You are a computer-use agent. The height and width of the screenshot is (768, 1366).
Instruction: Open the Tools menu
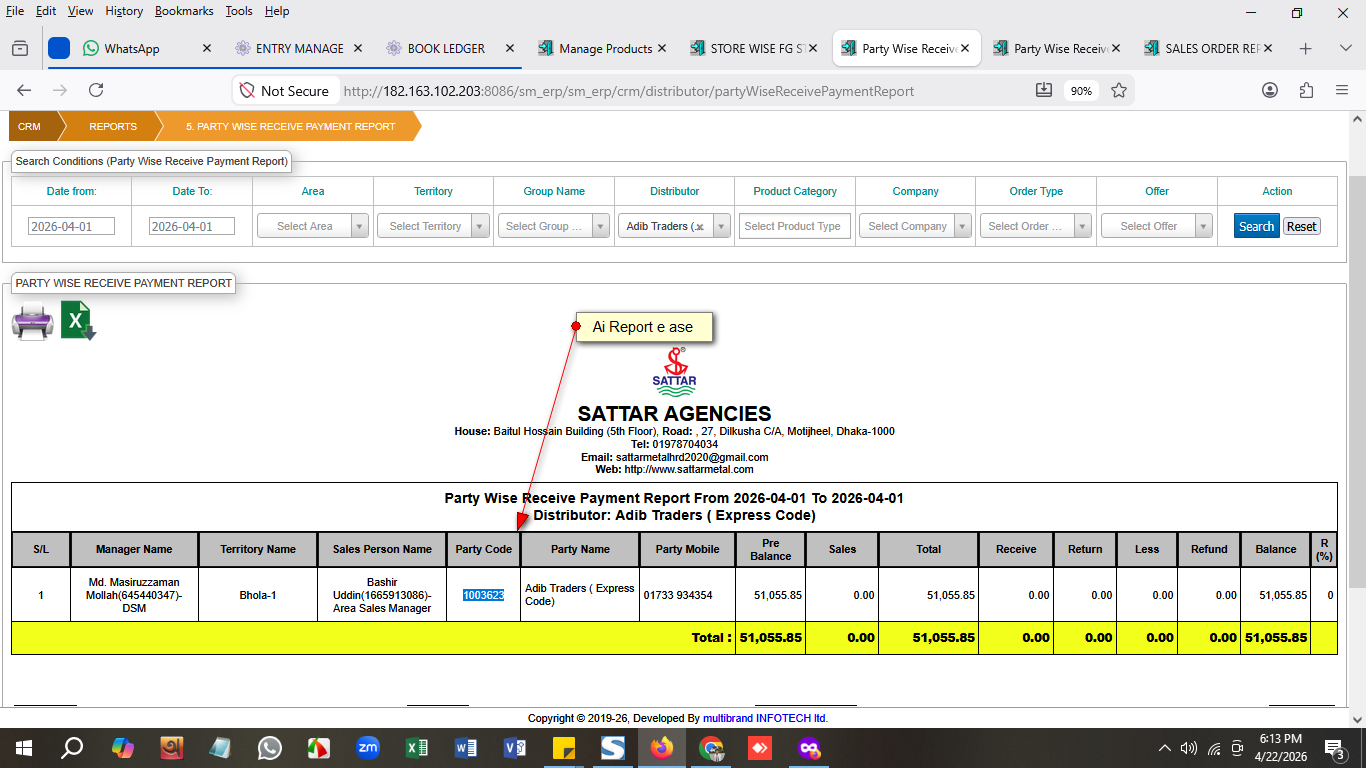pyautogui.click(x=239, y=11)
